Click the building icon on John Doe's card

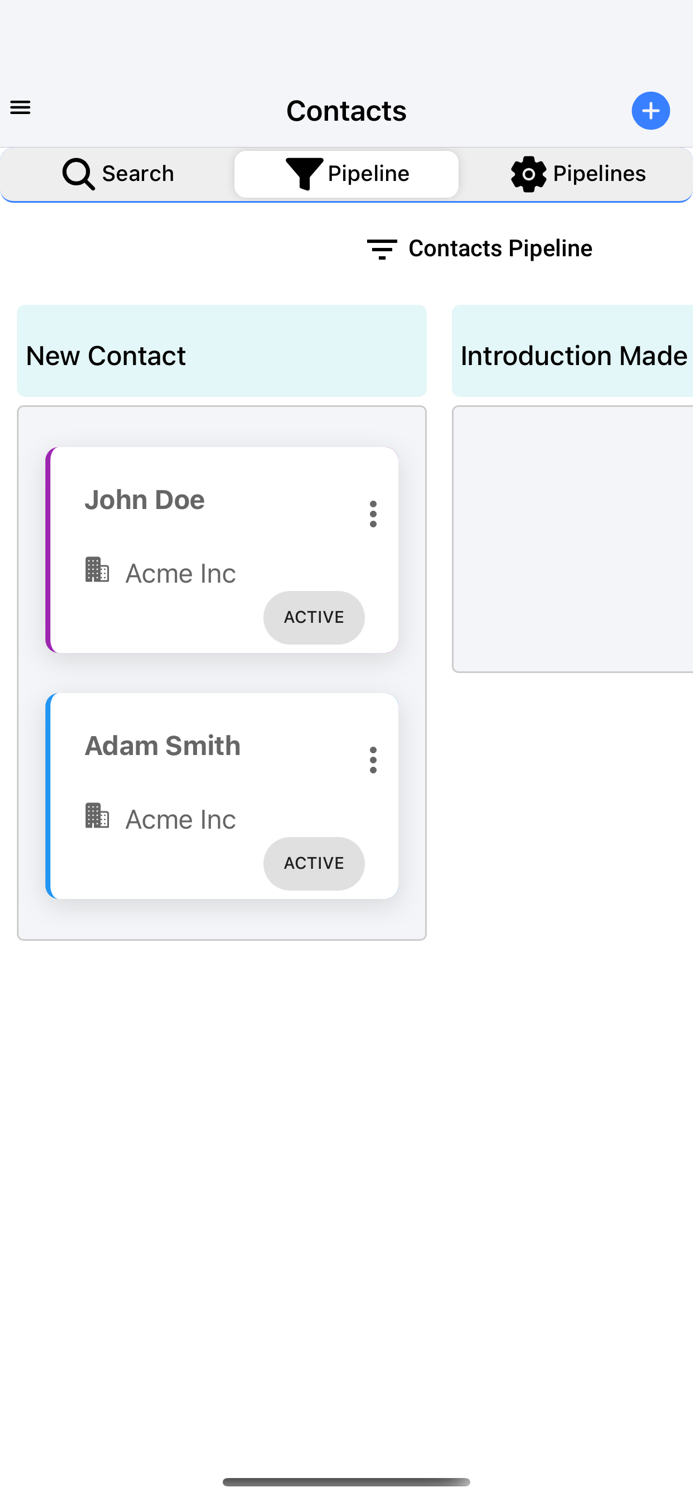click(x=97, y=570)
